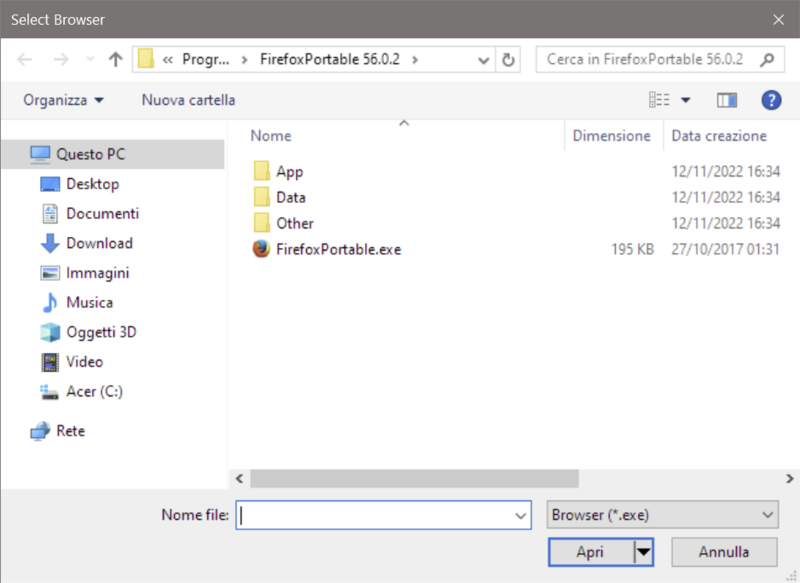Screen dimensions: 800x583
Task: Click the Firefox icon of FirefoxPortable.exe
Action: pyautogui.click(x=261, y=249)
